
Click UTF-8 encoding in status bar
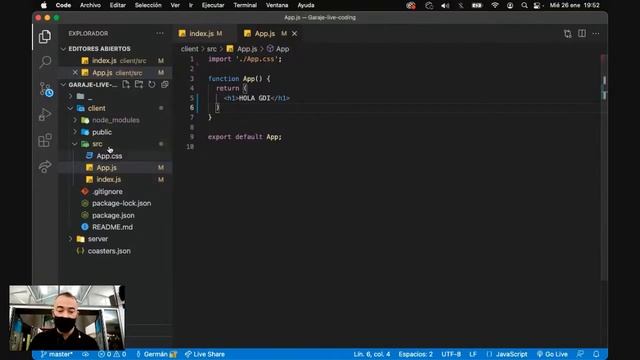tap(451, 354)
